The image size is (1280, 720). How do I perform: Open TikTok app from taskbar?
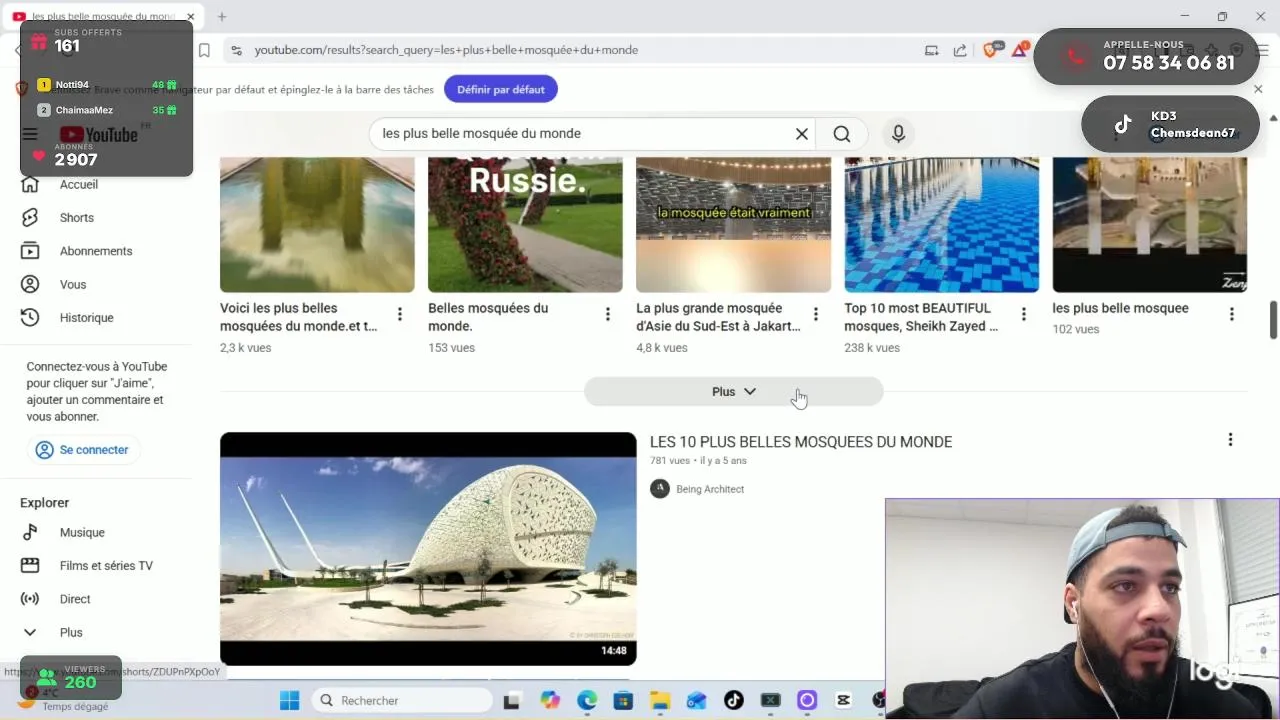pyautogui.click(x=734, y=700)
